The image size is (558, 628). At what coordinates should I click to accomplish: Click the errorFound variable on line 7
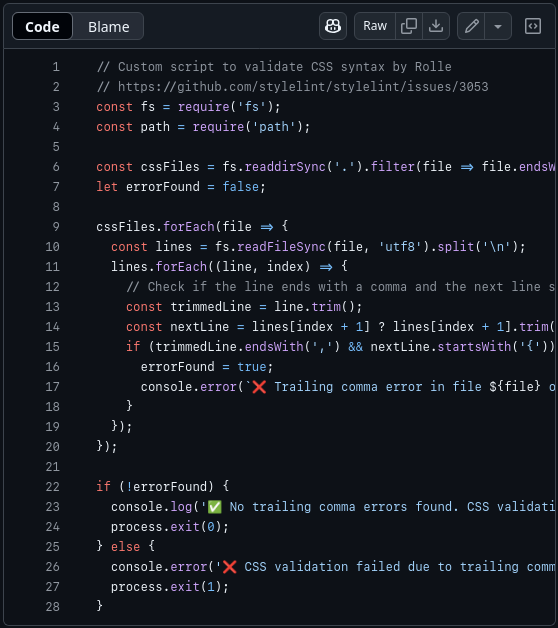click(x=163, y=187)
